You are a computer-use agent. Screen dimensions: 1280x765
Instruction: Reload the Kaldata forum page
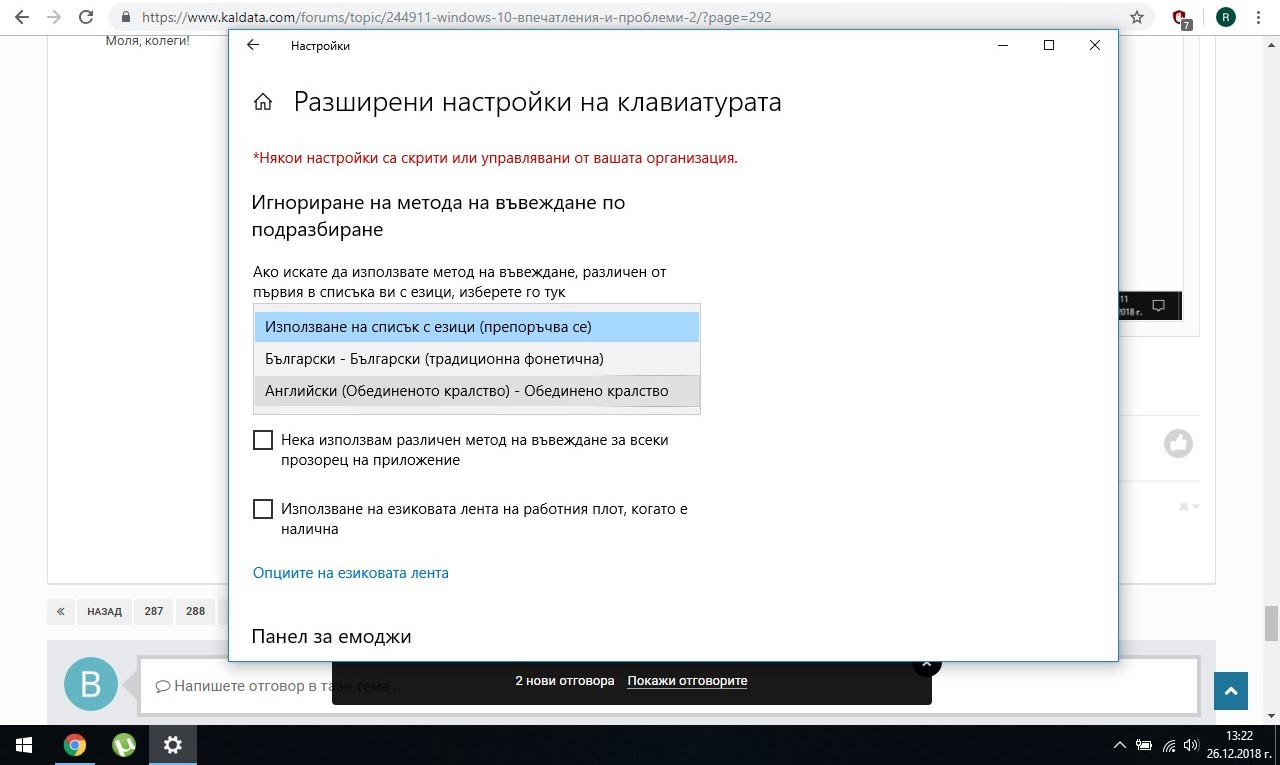[x=86, y=17]
